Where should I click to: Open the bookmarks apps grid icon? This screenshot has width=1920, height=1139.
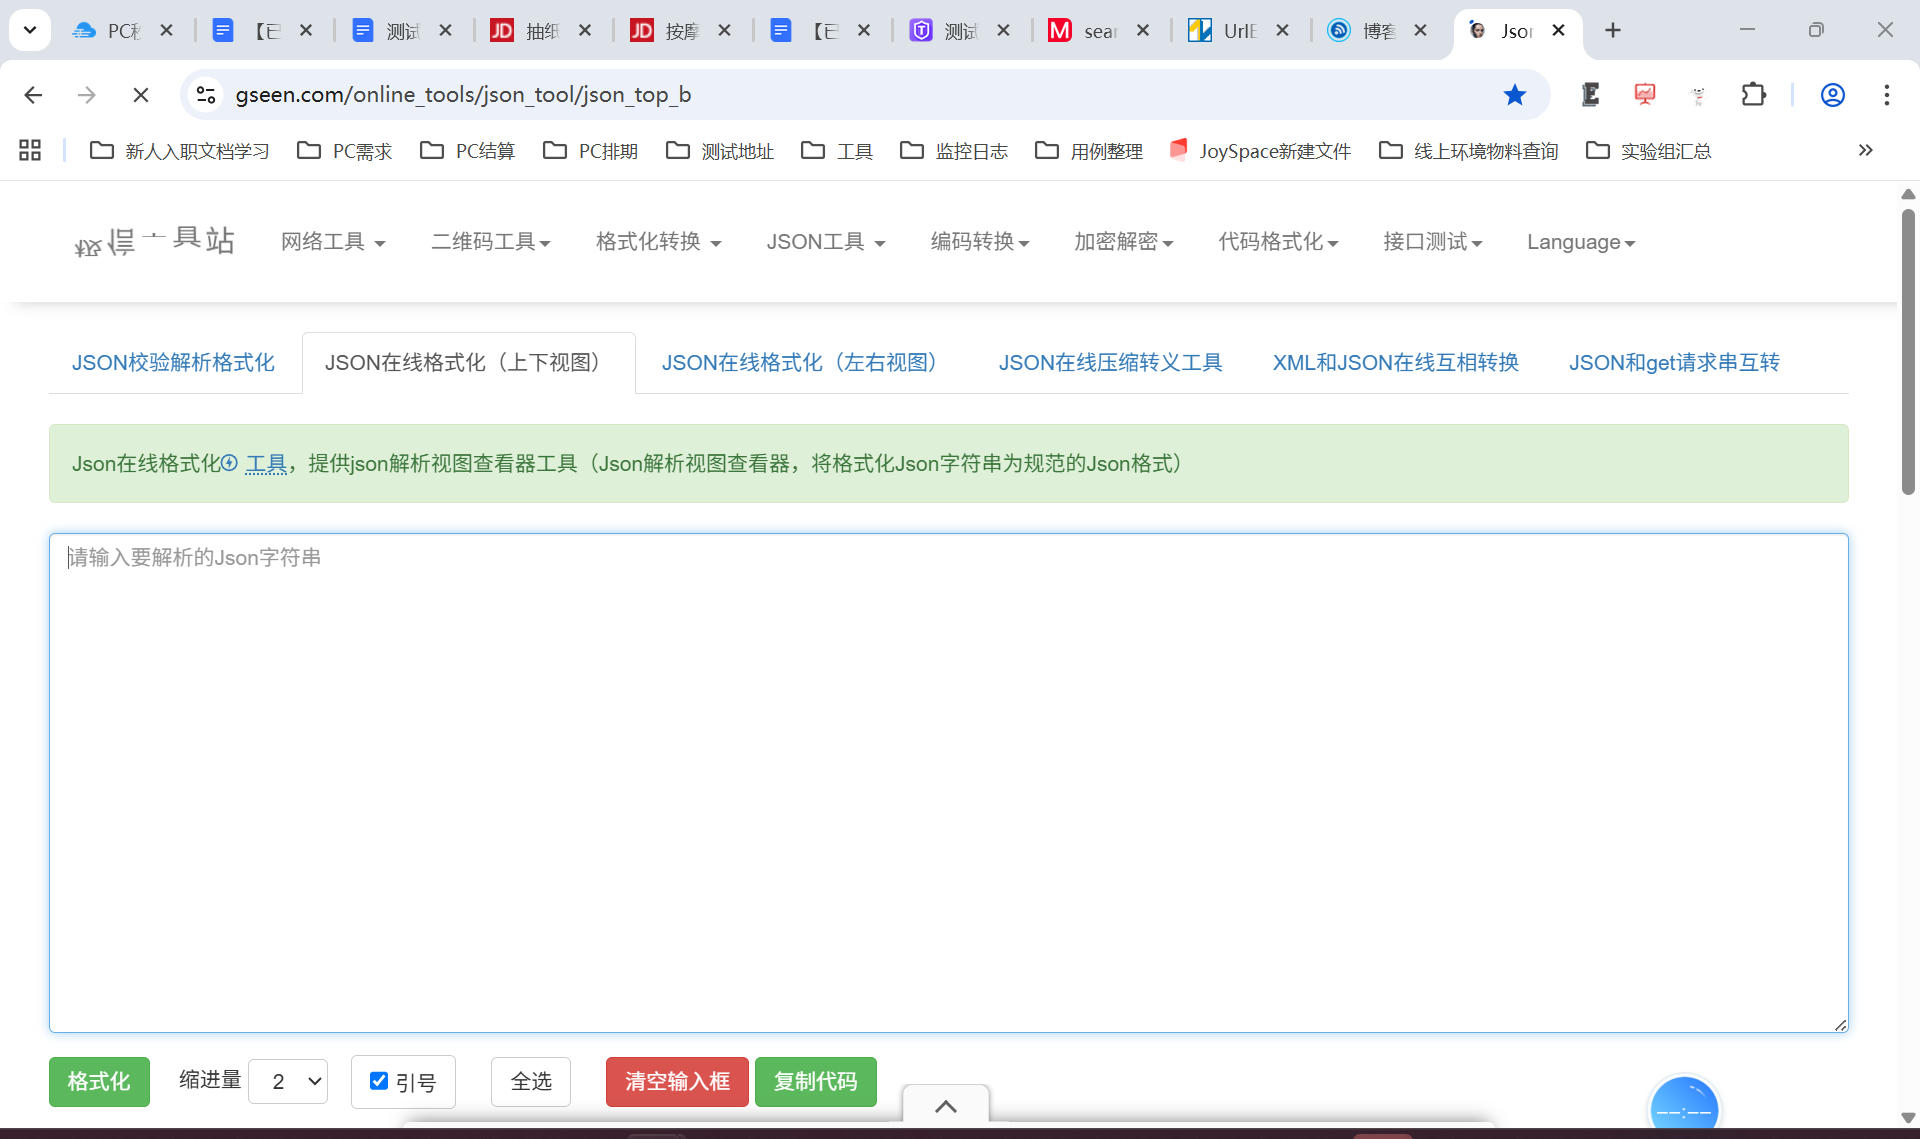[30, 151]
